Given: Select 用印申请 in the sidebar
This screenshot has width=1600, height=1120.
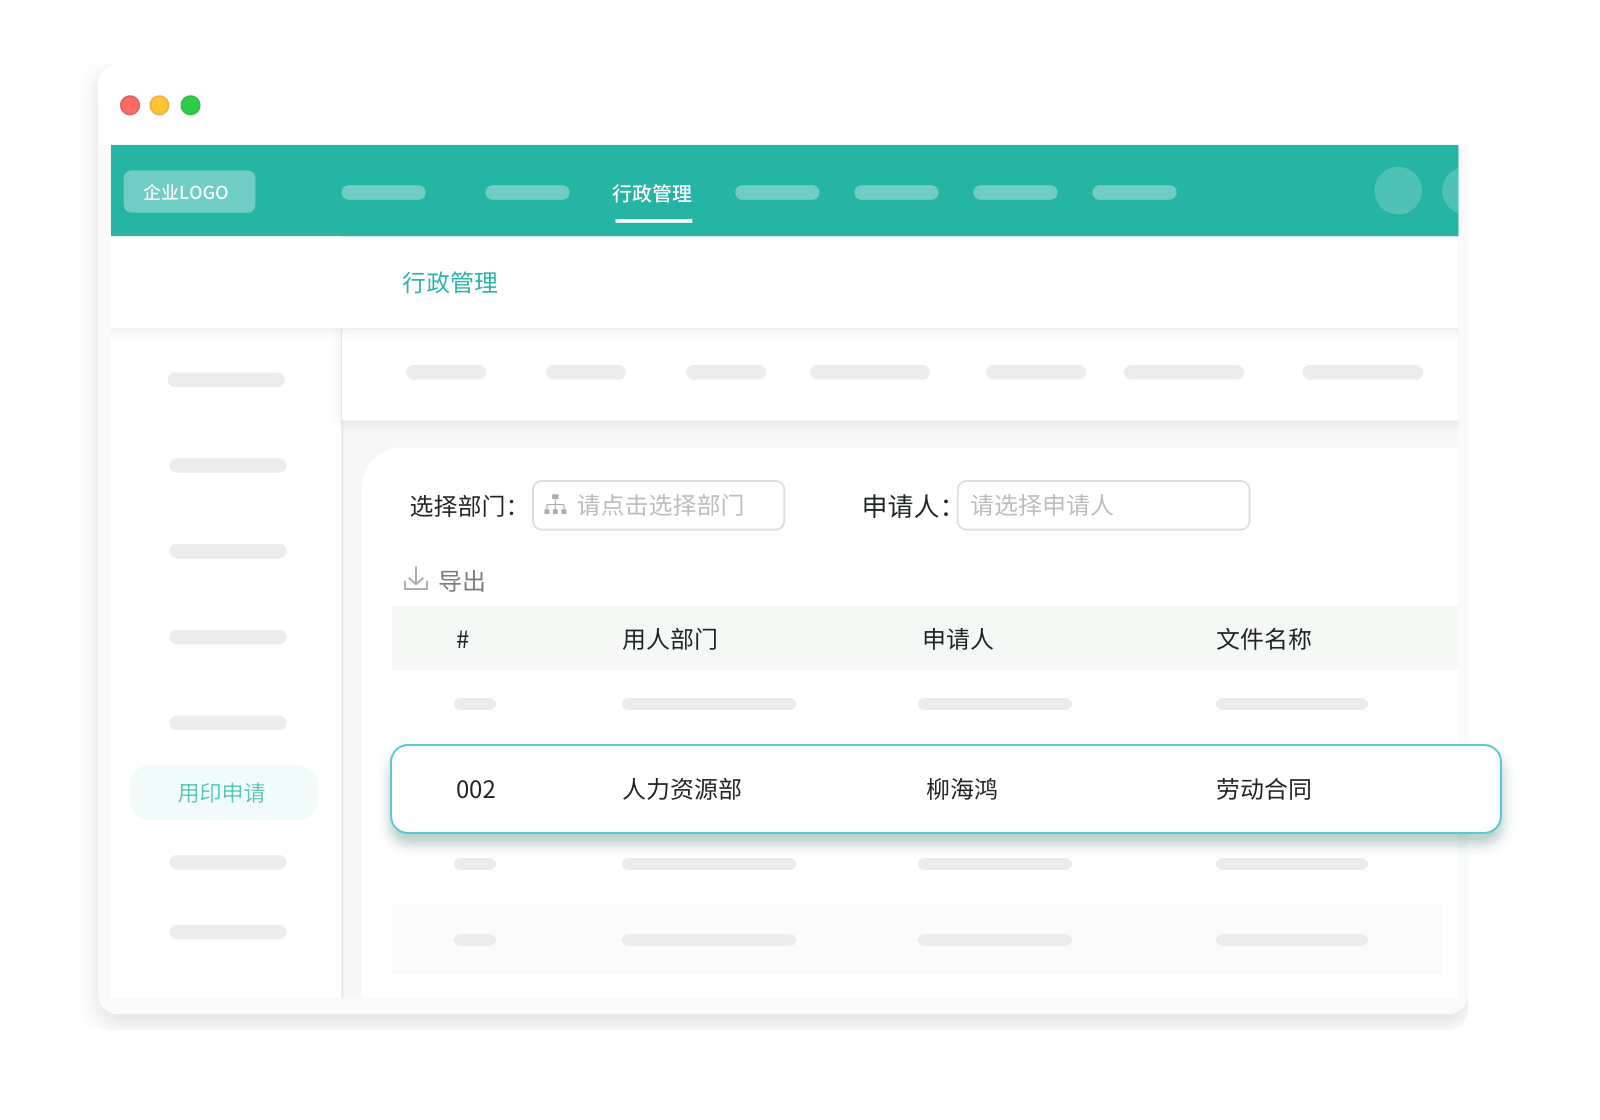Looking at the screenshot, I should click(223, 793).
